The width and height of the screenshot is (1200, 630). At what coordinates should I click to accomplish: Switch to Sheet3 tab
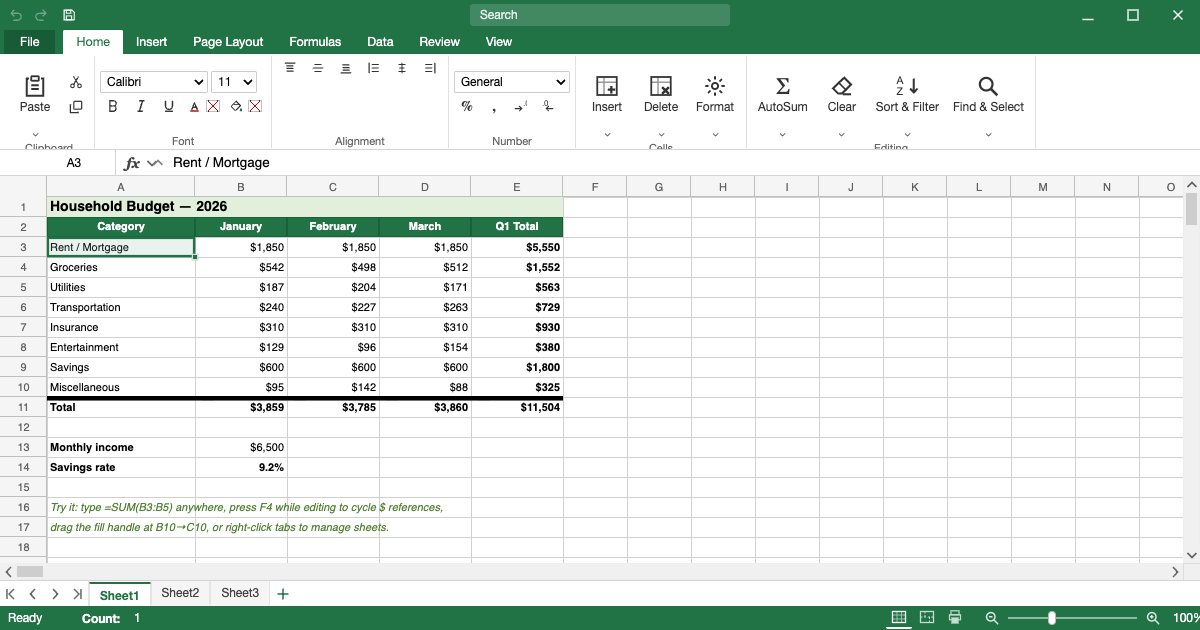[240, 593]
